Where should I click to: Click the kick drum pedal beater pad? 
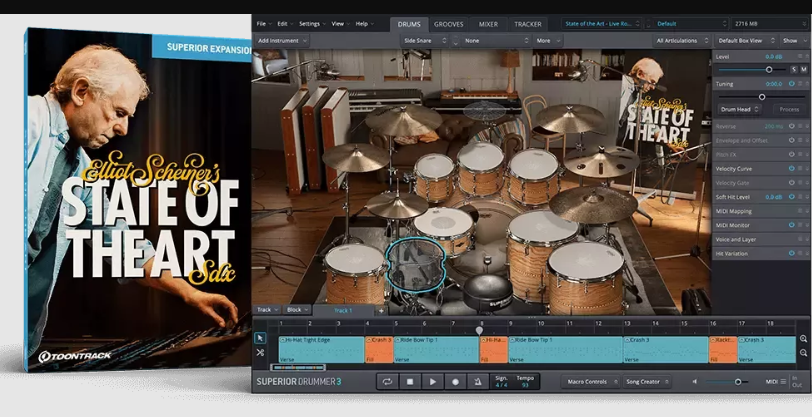tap(487, 293)
